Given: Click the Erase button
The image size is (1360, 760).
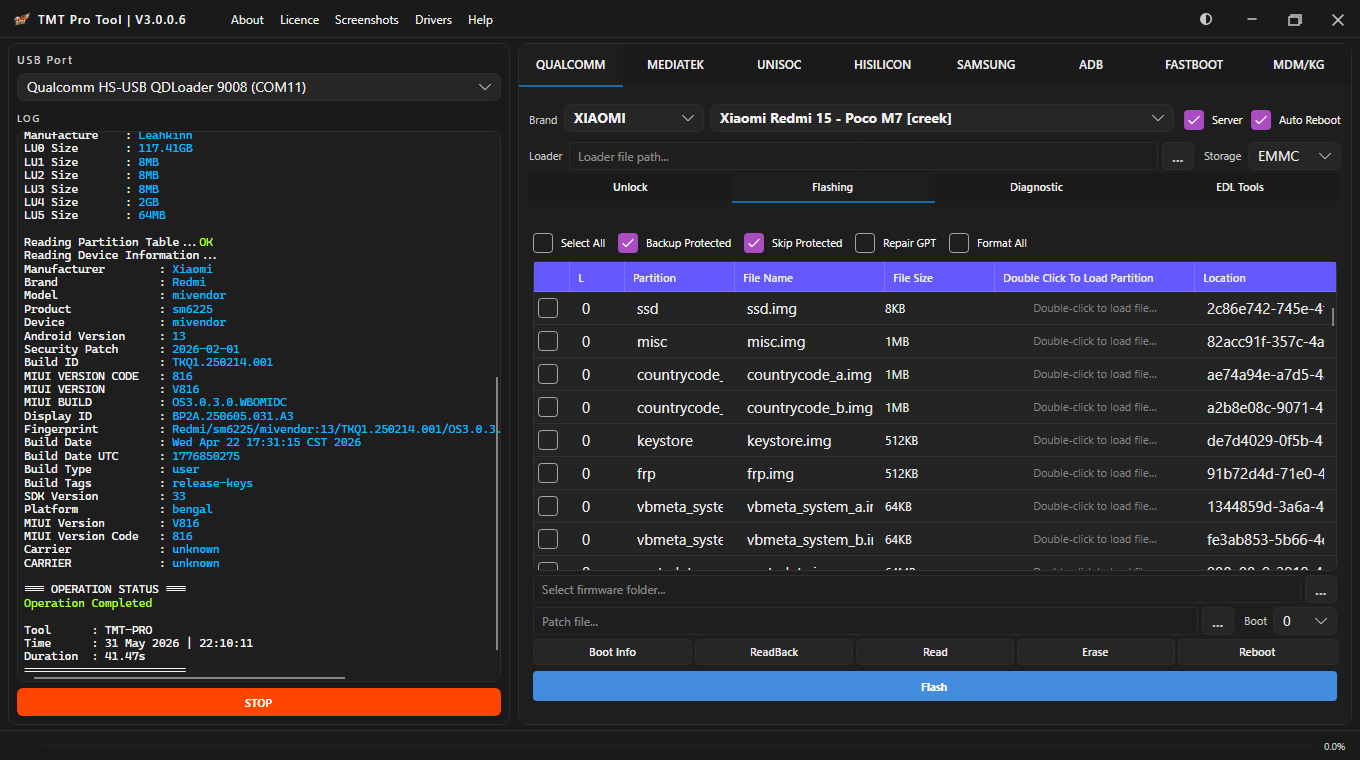Looking at the screenshot, I should 1095,652.
